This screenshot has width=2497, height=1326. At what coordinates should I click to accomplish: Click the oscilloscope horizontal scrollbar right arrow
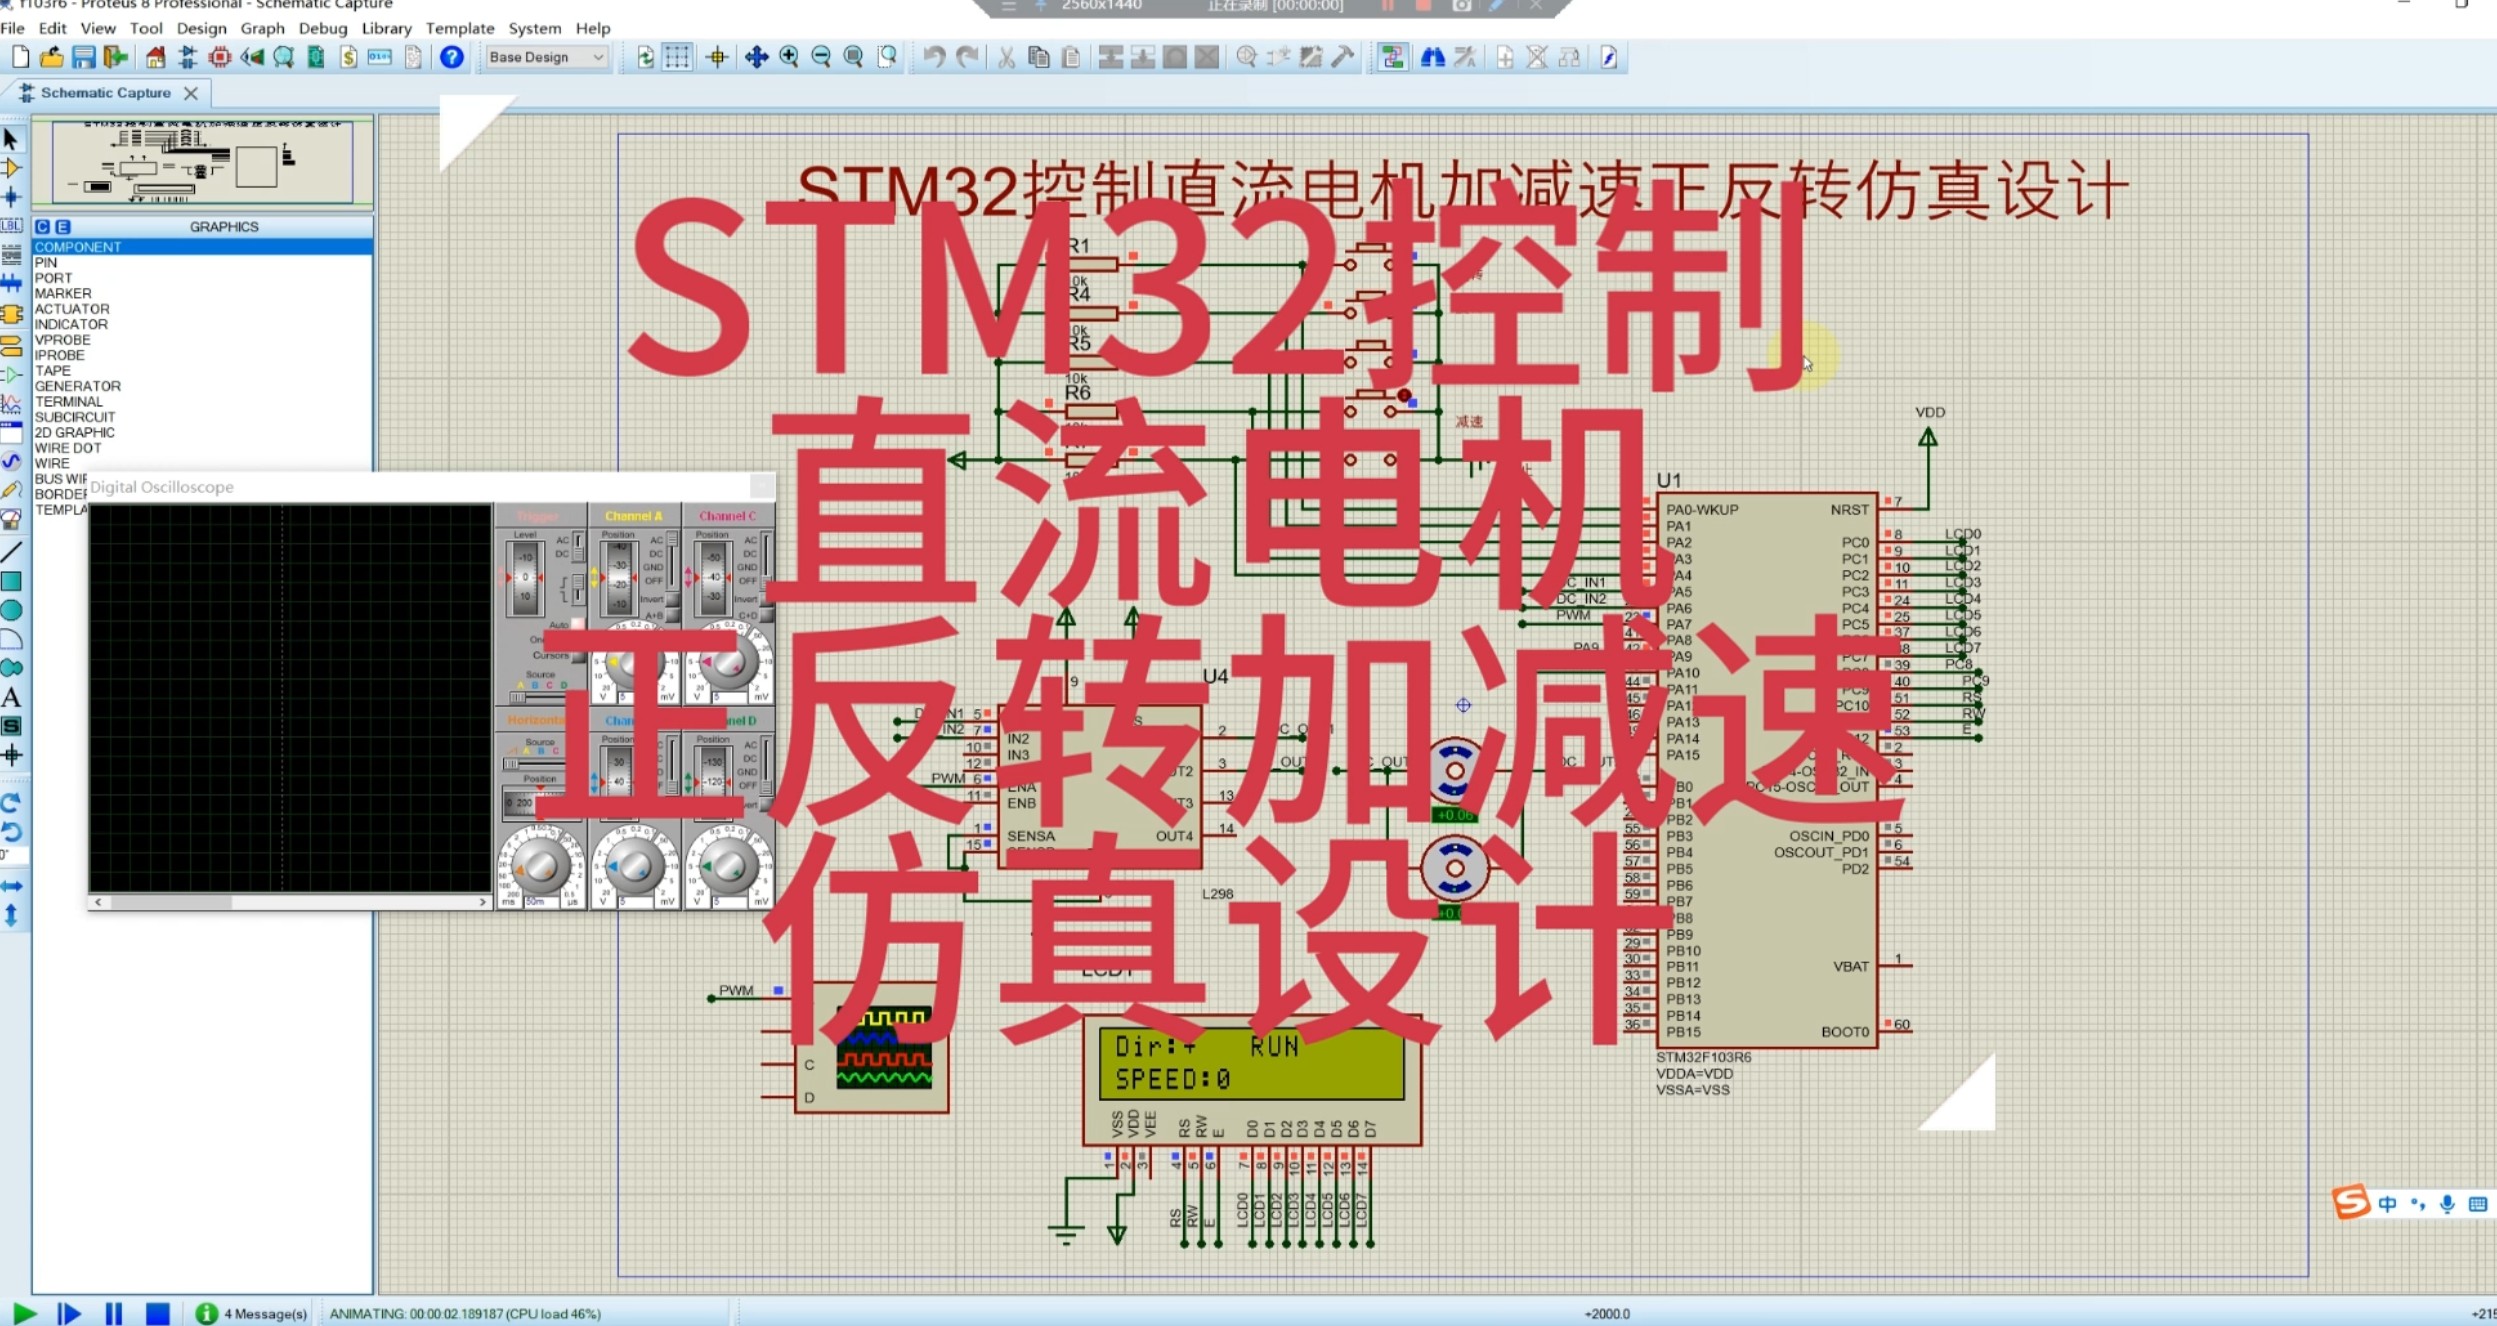(x=483, y=902)
